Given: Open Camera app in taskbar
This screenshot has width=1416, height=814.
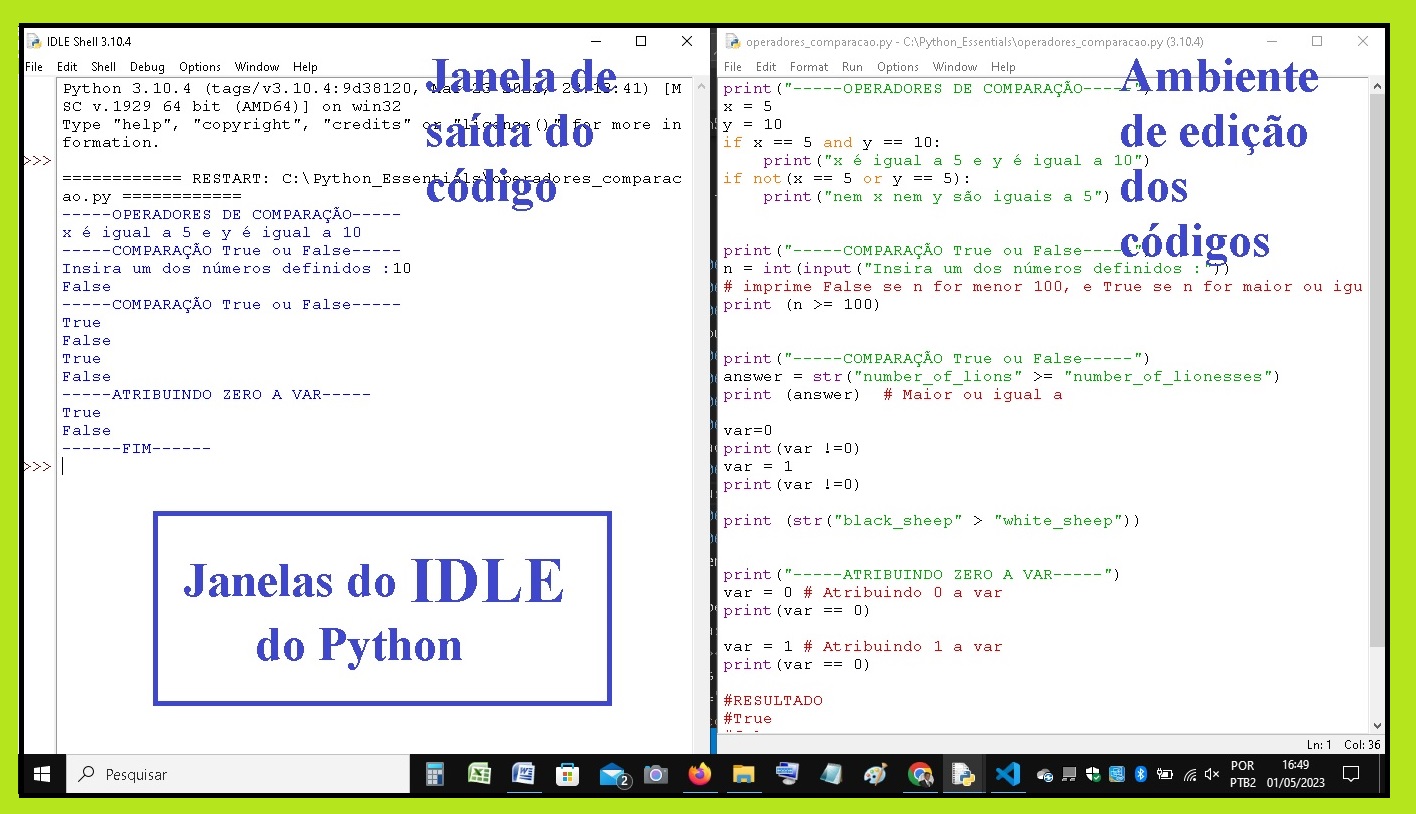Looking at the screenshot, I should pyautogui.click(x=656, y=774).
